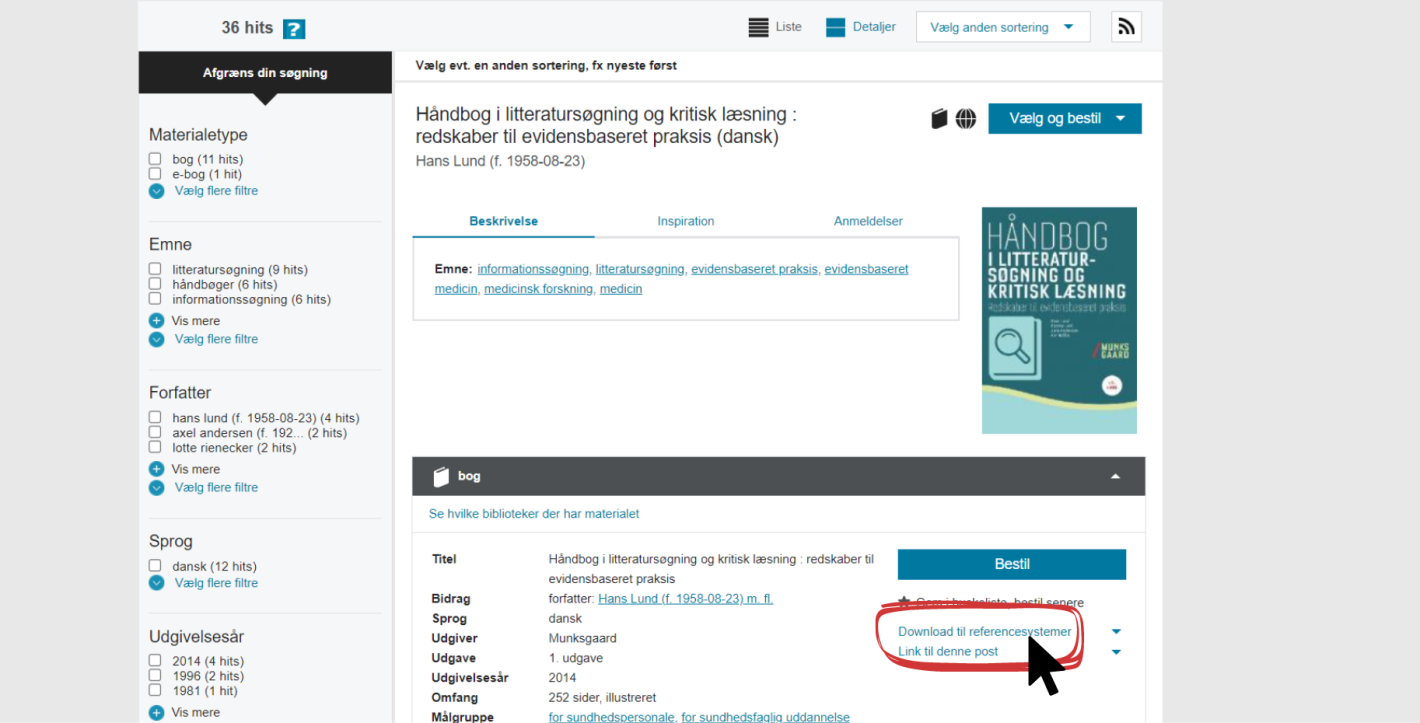The image size is (1420, 723).
Task: Open the help question mark icon
Action: (x=294, y=29)
